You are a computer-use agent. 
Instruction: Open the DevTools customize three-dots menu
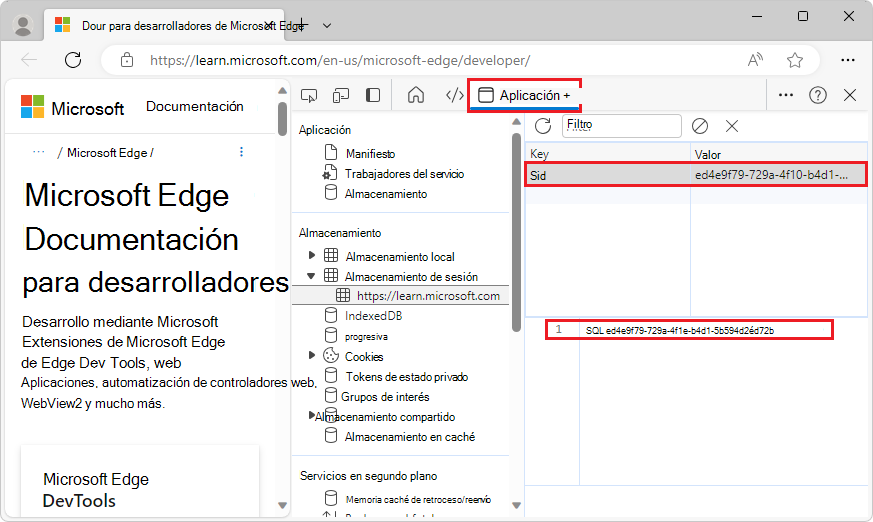coord(786,95)
